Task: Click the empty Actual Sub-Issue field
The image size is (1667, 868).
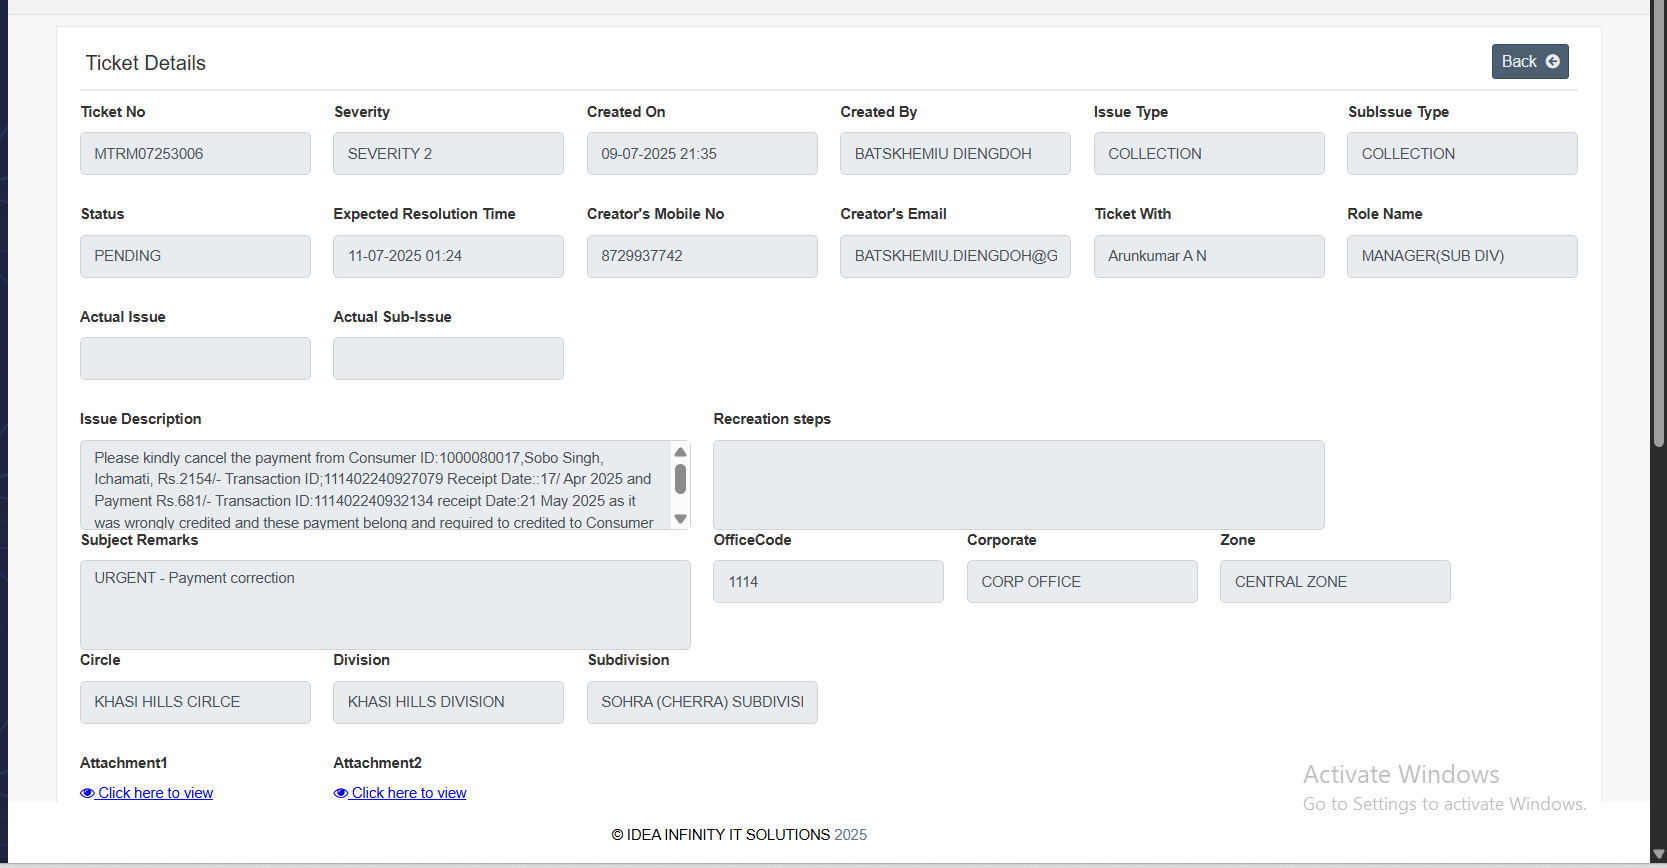Action: click(x=448, y=358)
